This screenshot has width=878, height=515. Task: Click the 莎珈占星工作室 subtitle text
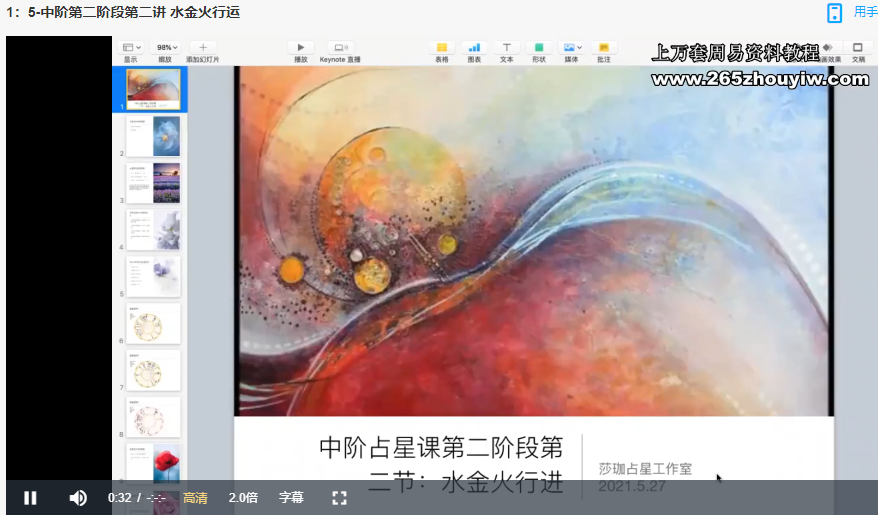[645, 469]
